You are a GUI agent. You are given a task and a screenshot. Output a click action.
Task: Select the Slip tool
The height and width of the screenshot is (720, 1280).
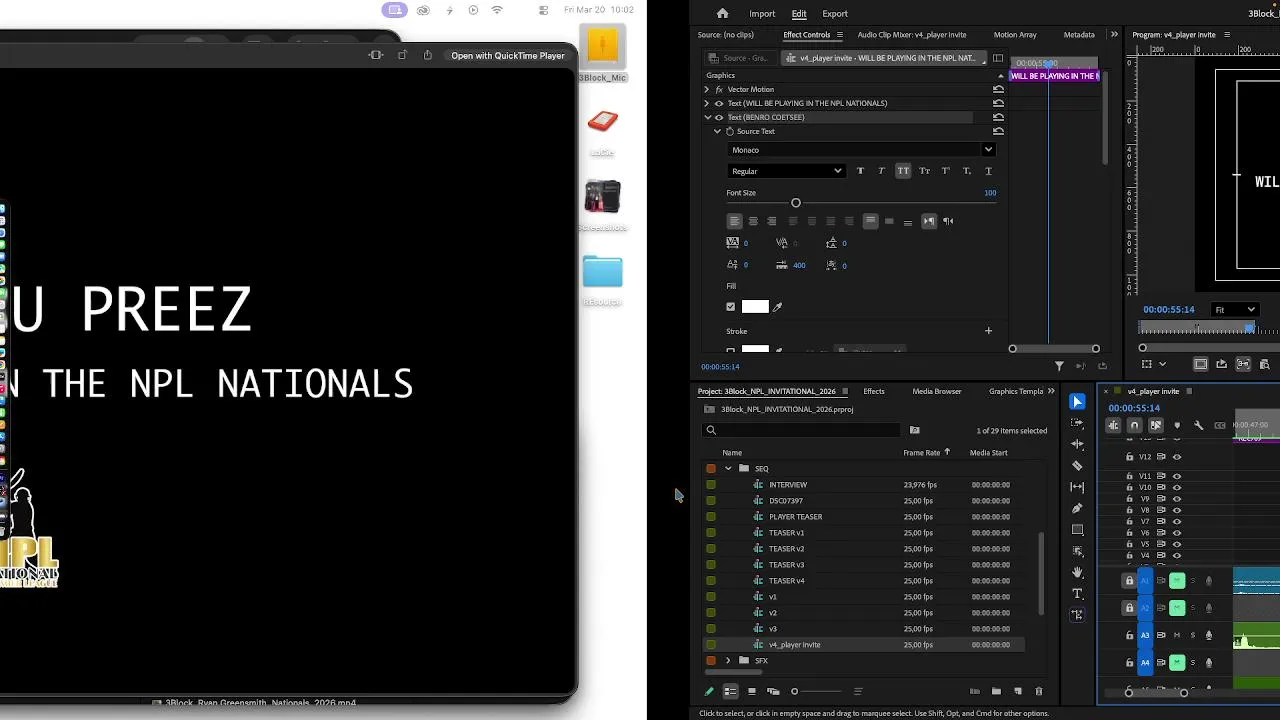[x=1077, y=487]
